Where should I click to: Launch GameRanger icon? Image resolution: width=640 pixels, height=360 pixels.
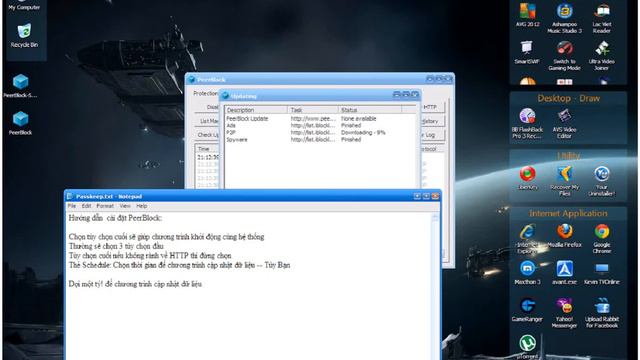(x=527, y=310)
